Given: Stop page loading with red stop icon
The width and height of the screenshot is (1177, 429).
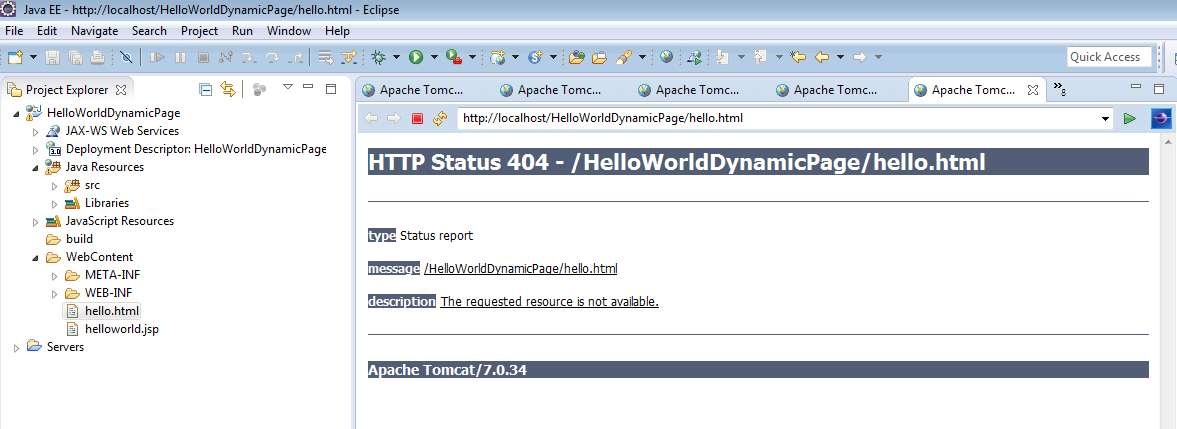Looking at the screenshot, I should point(418,118).
